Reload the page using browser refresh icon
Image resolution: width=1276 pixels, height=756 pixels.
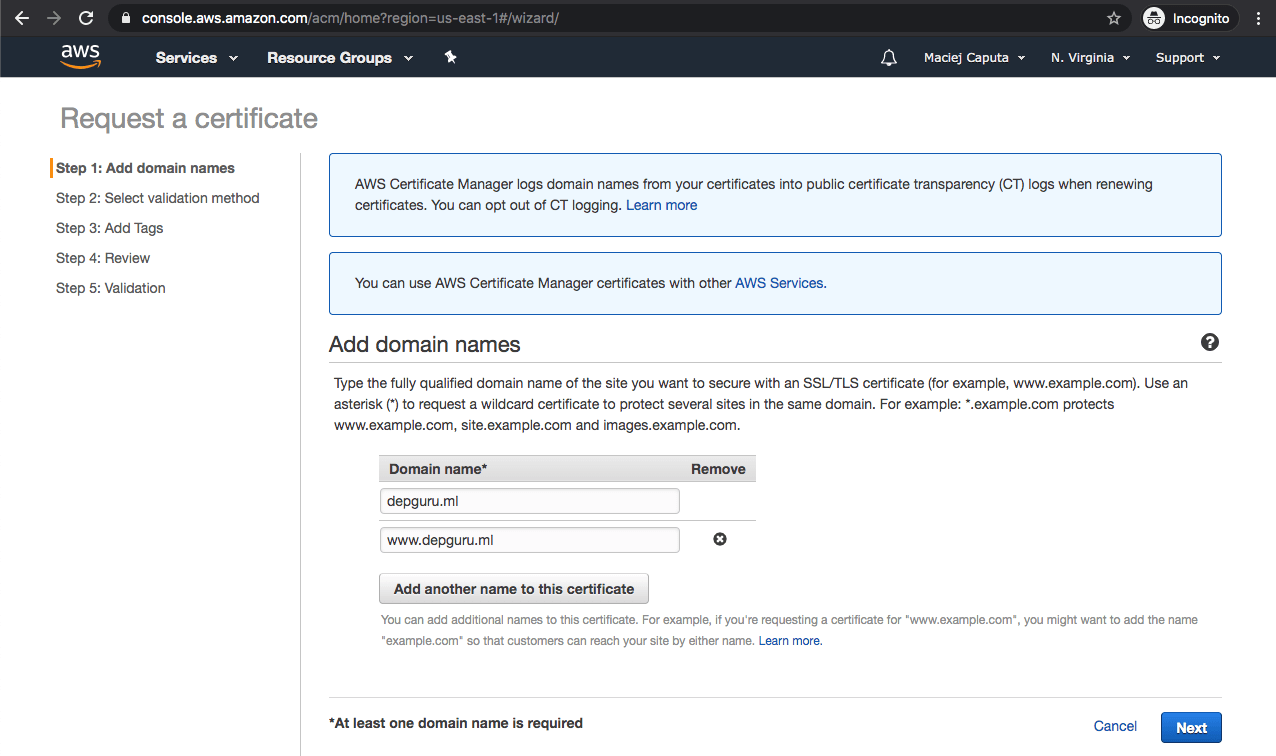86,18
